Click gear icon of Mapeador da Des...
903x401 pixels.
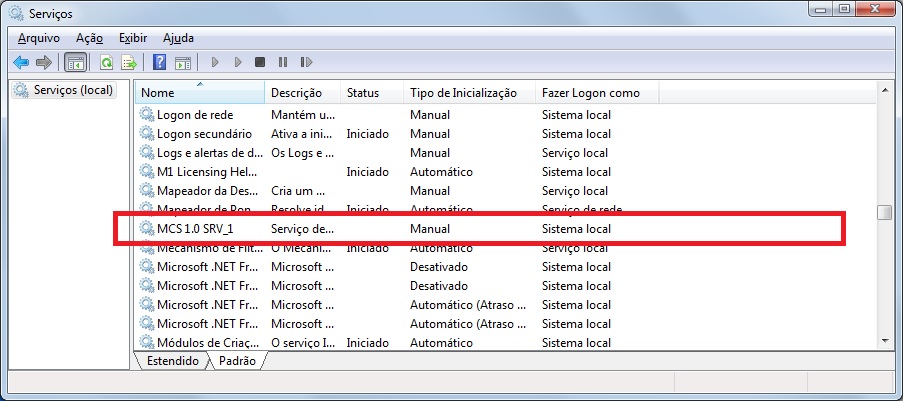tap(147, 191)
